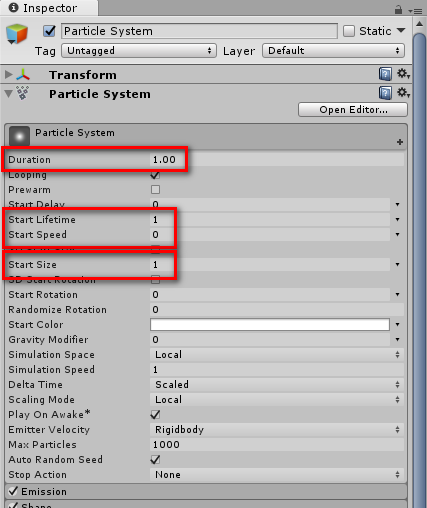This screenshot has width=427, height=508.
Task: Click the Particle System component dots icon
Action: pos(23,93)
